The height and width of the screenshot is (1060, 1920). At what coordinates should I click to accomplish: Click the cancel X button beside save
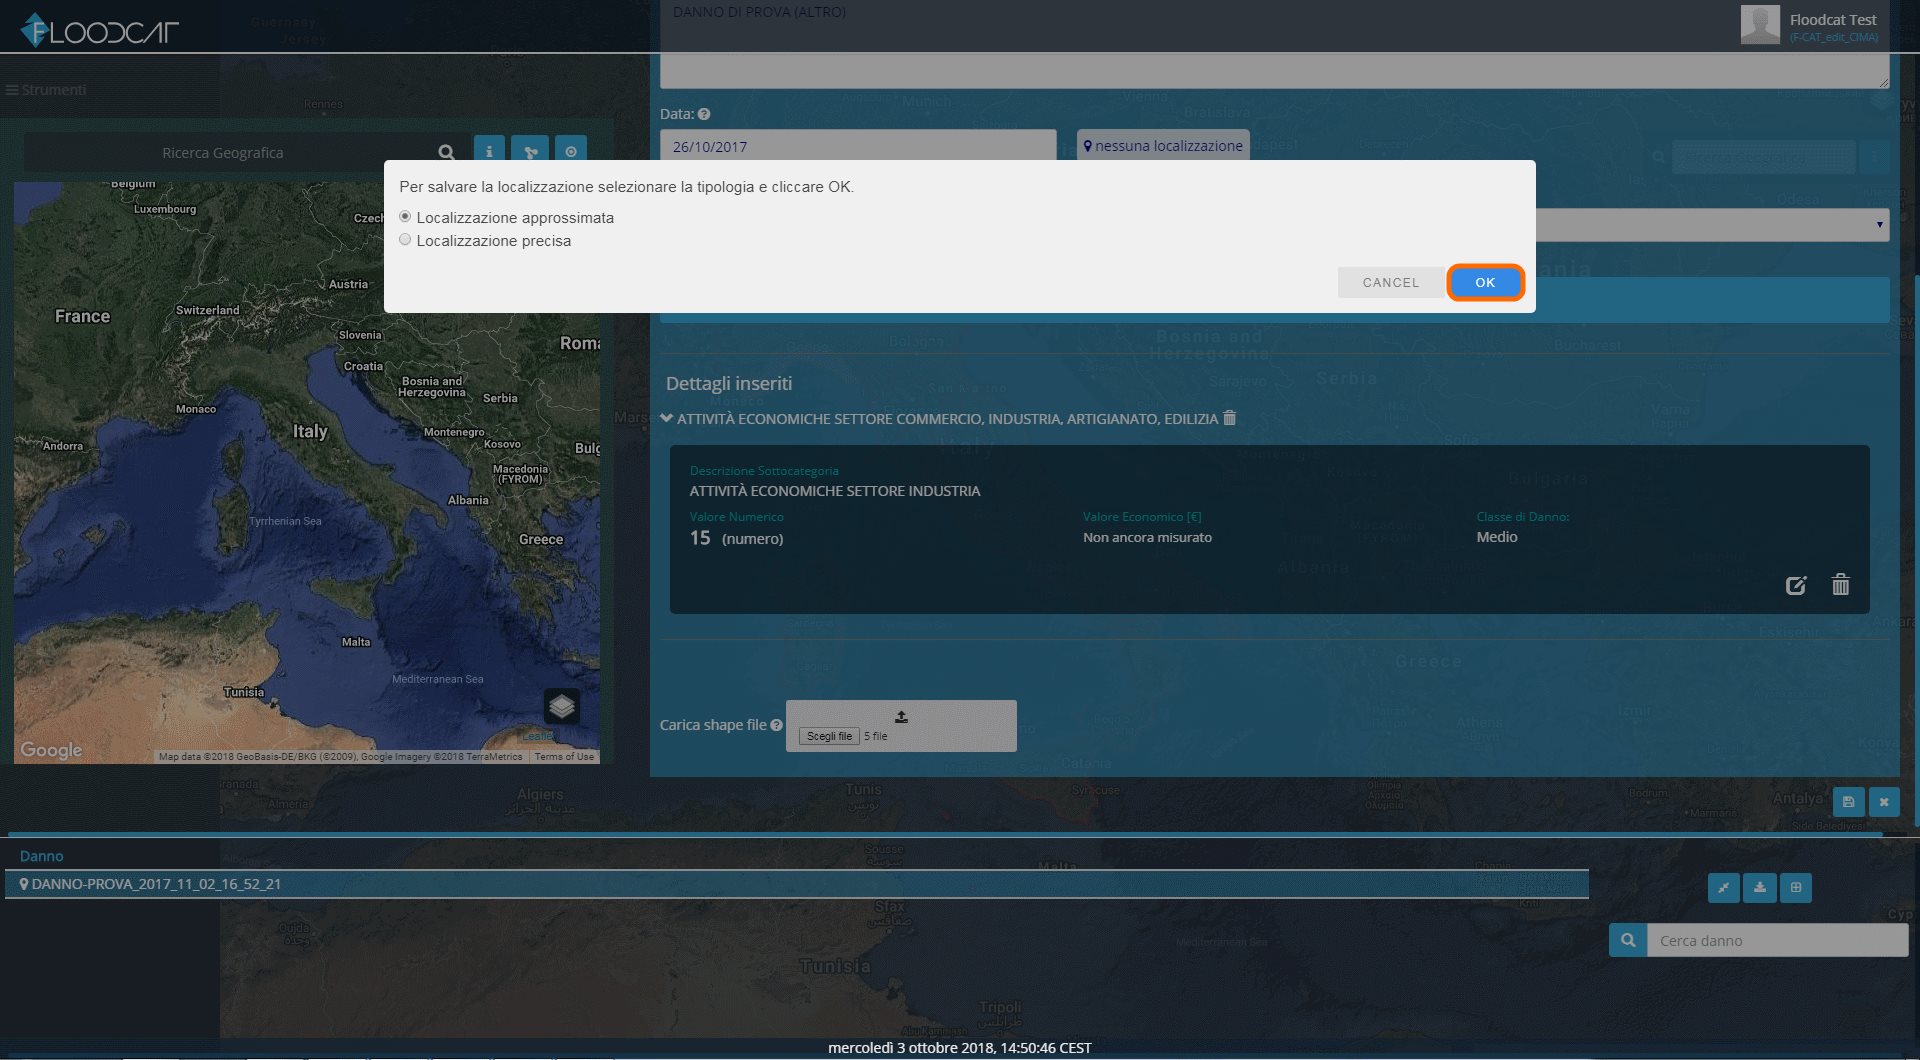pyautogui.click(x=1884, y=802)
